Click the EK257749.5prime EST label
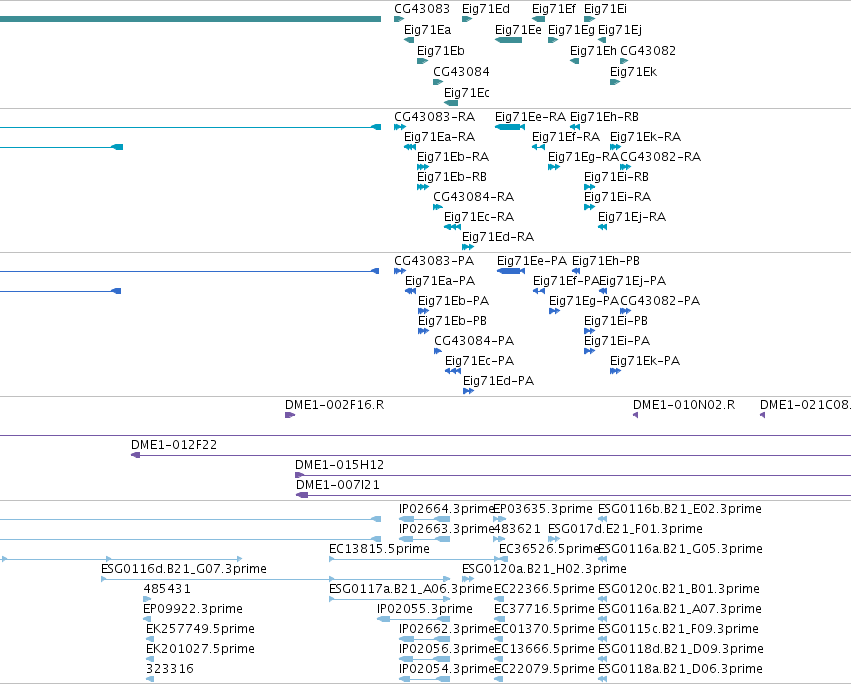The width and height of the screenshot is (851, 684). click(x=200, y=630)
